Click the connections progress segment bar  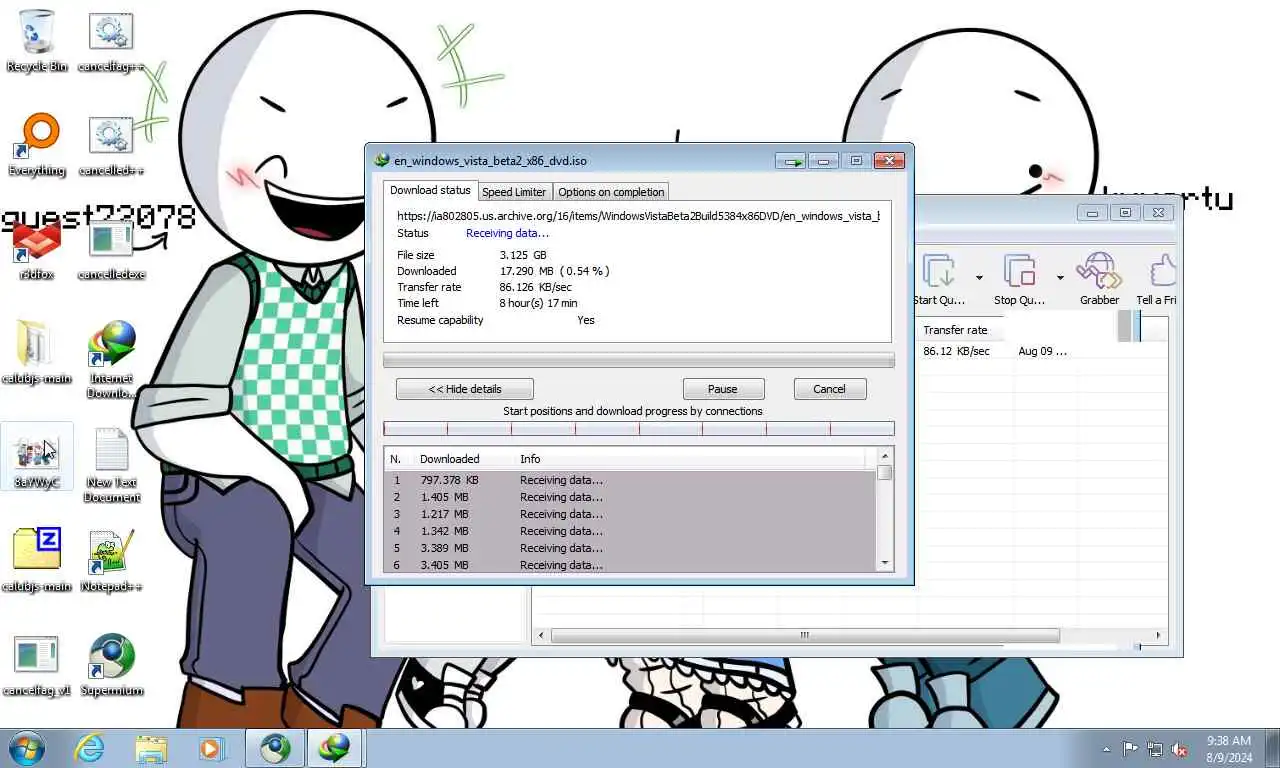639,429
